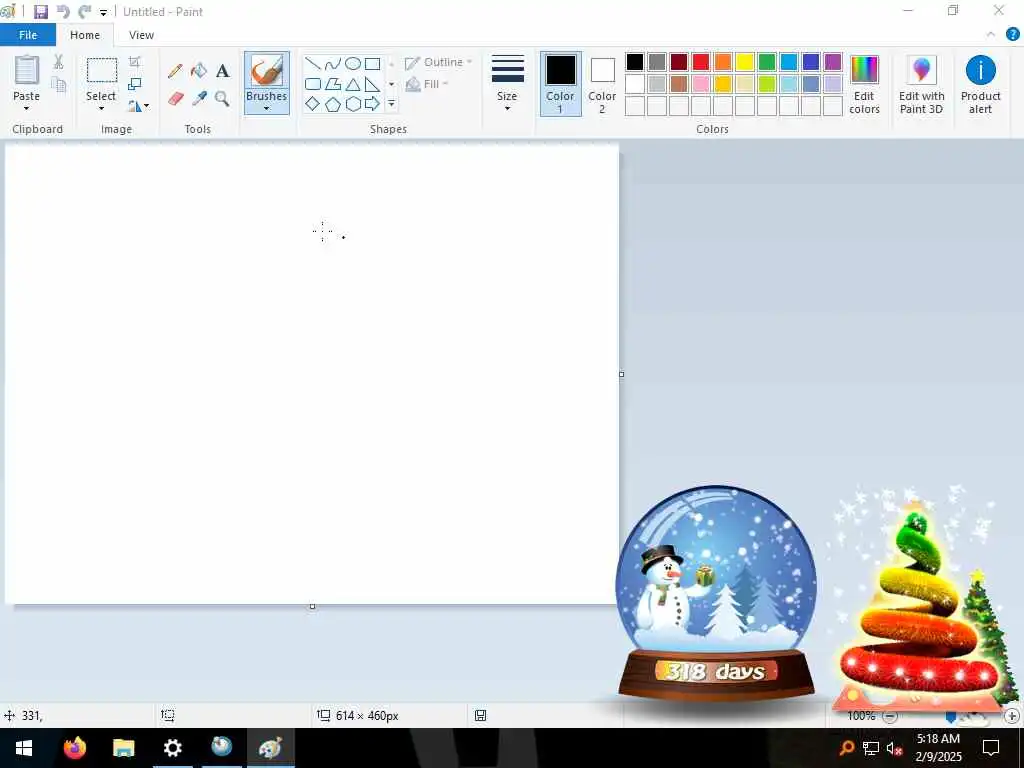Select the Line shape
This screenshot has height=768, width=1024.
tap(313, 63)
